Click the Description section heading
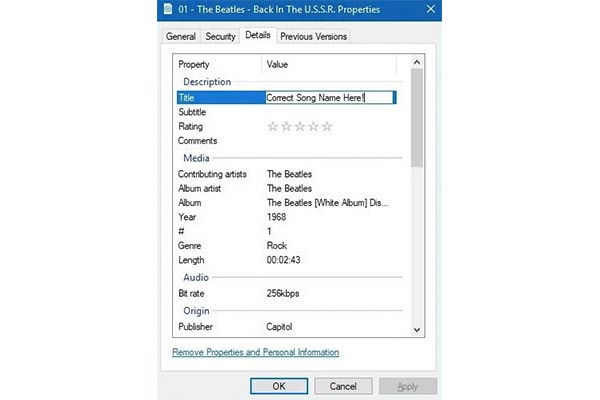This screenshot has width=600, height=400. coord(207,82)
